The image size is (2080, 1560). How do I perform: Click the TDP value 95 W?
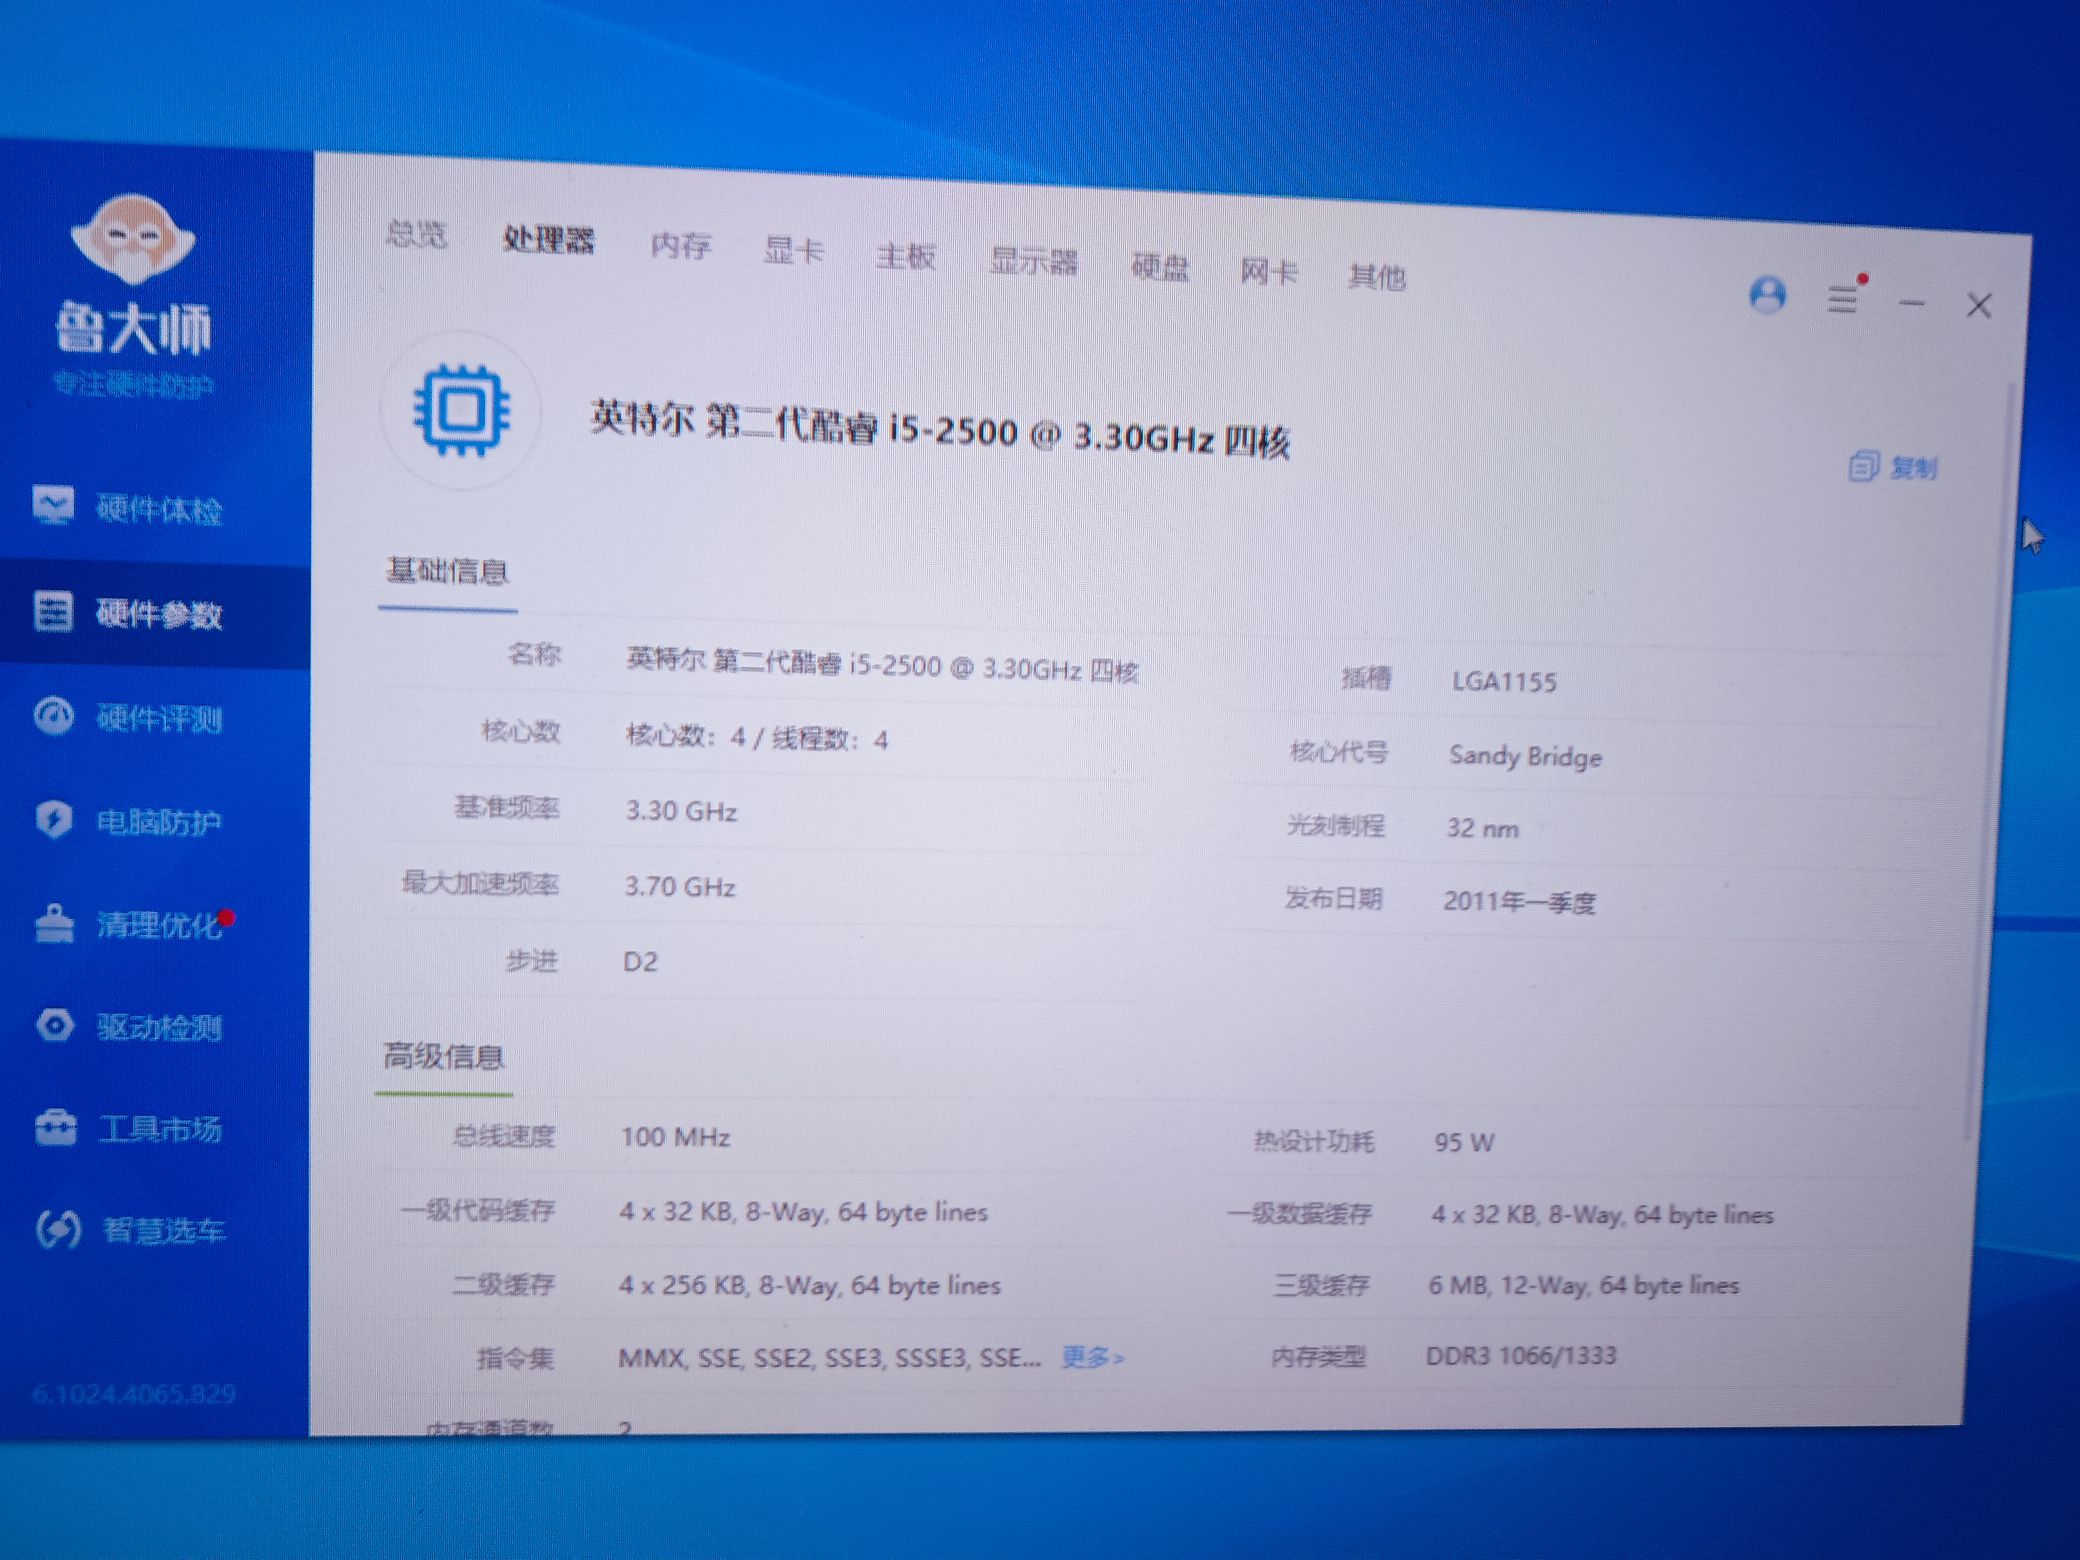pyautogui.click(x=1464, y=1142)
